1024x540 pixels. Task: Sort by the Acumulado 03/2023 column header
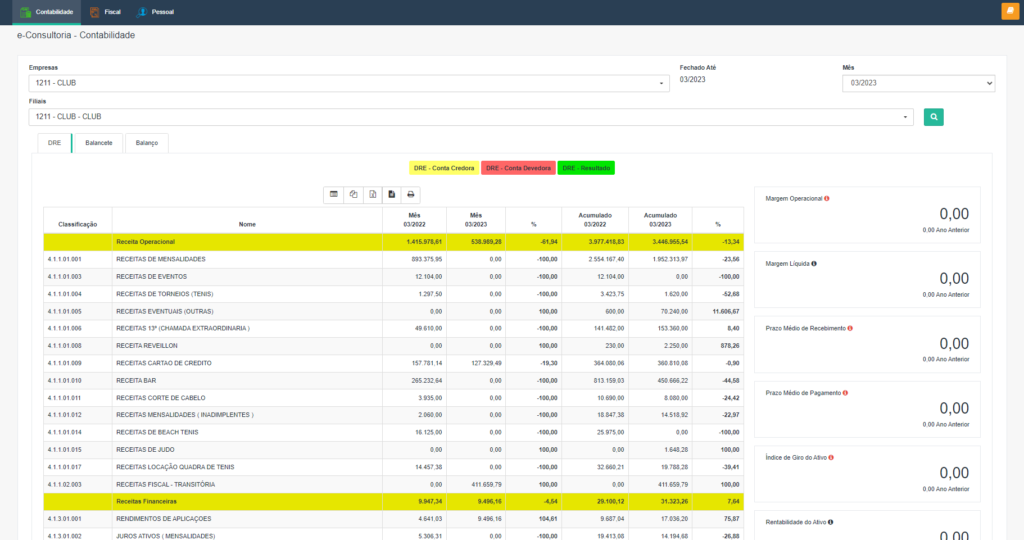pyautogui.click(x=660, y=221)
